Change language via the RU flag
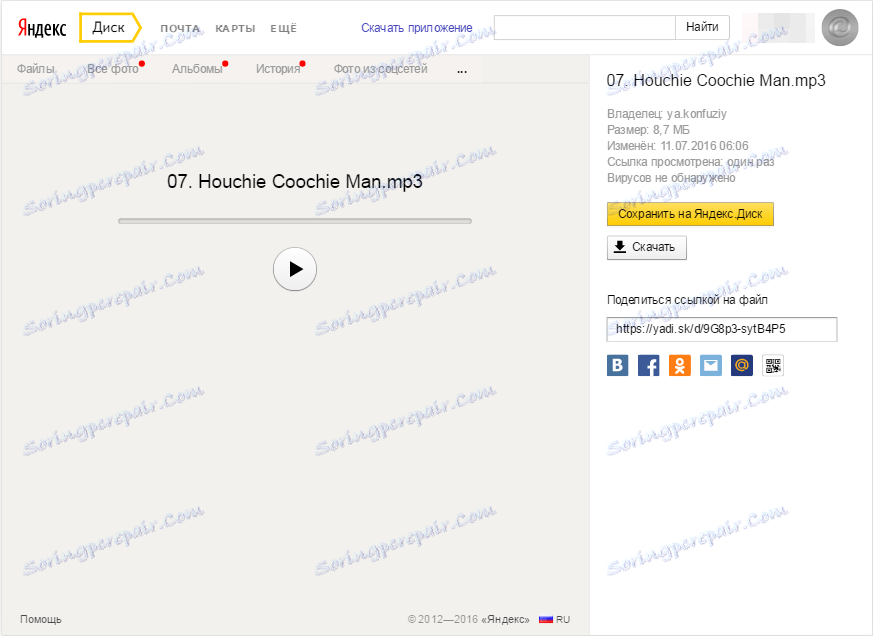The height and width of the screenshot is (636, 873). [555, 619]
